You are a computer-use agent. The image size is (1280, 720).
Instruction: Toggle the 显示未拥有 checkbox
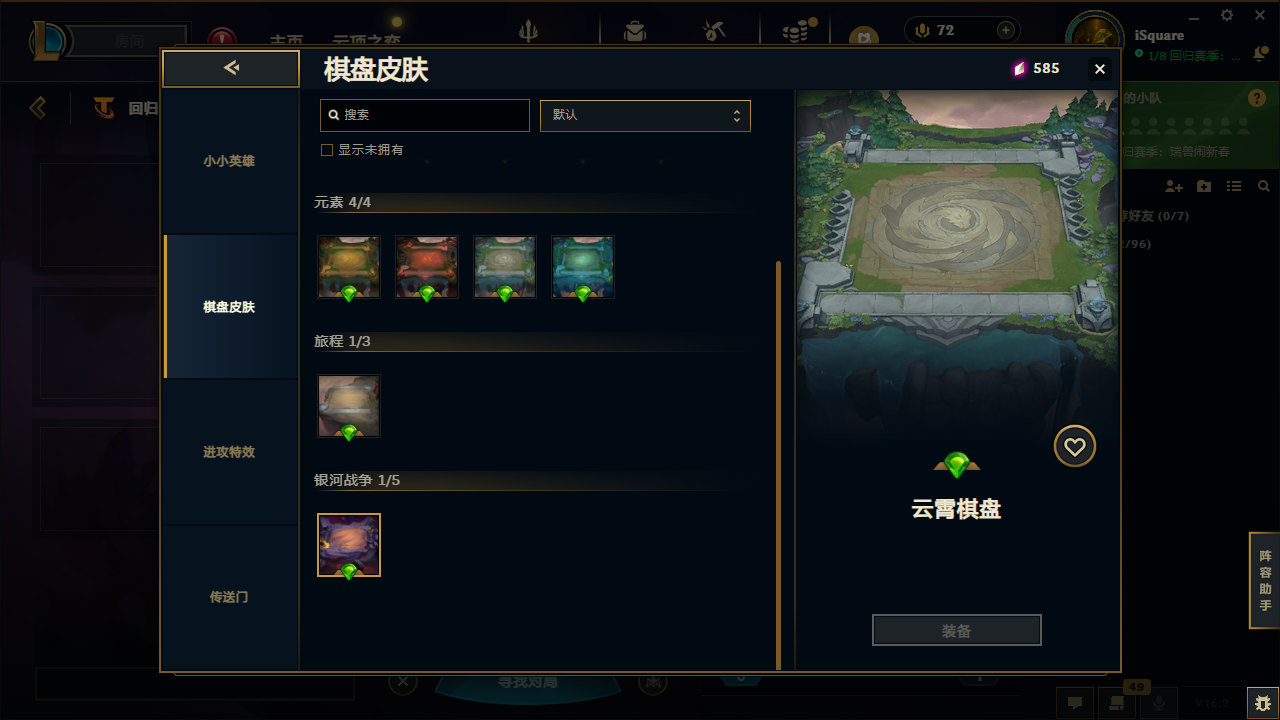click(x=326, y=150)
